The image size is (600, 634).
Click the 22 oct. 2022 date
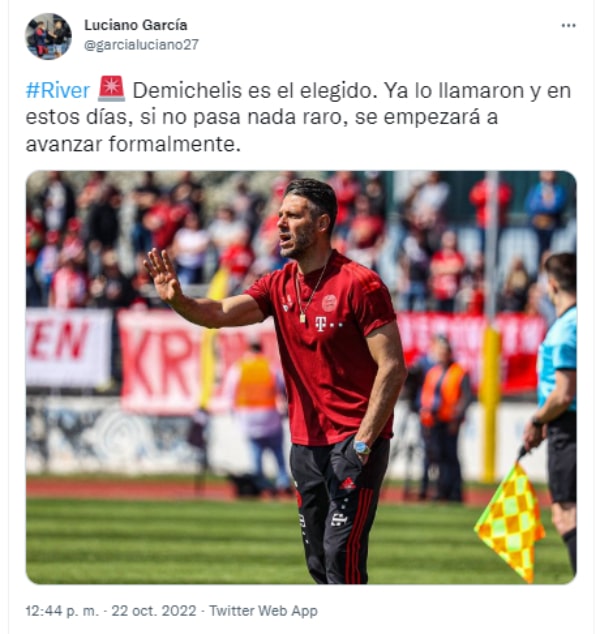154,611
